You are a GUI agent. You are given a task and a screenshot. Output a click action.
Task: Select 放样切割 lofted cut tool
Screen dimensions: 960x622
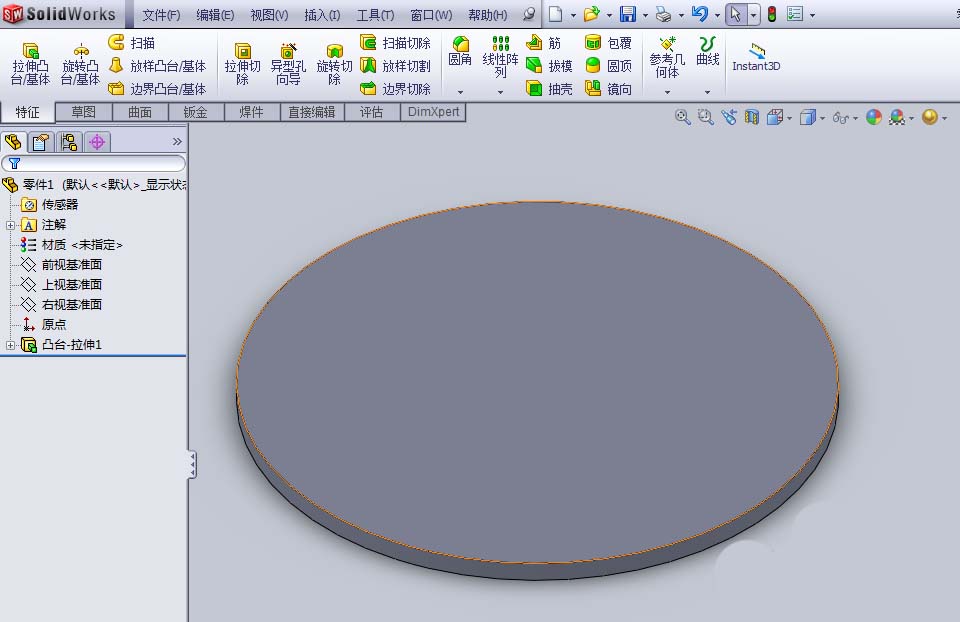point(396,66)
